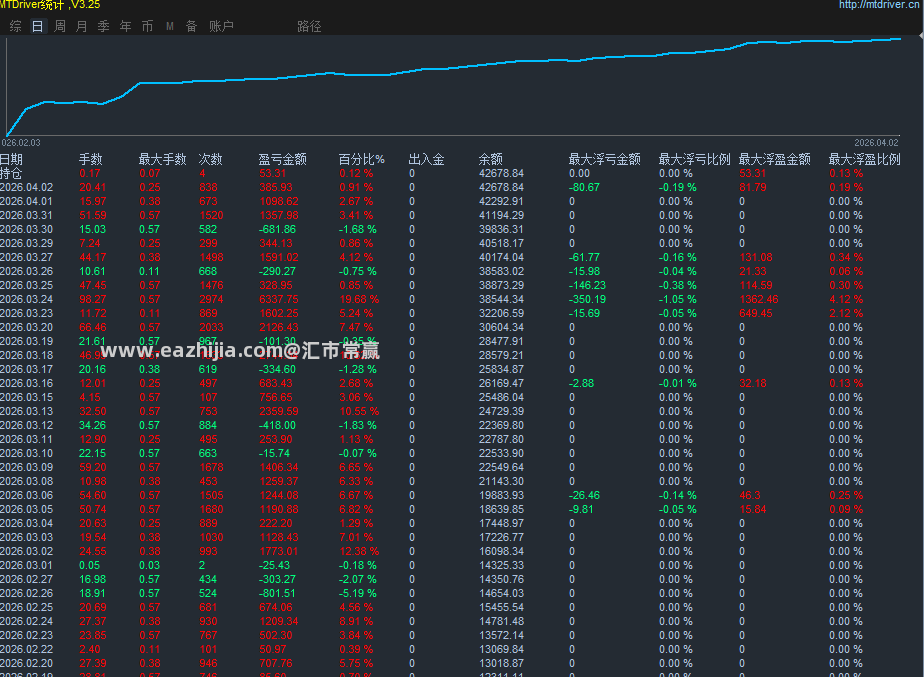Viewport: 924px width, 677px height.
Task: Switch to the M tab
Action: click(170, 26)
